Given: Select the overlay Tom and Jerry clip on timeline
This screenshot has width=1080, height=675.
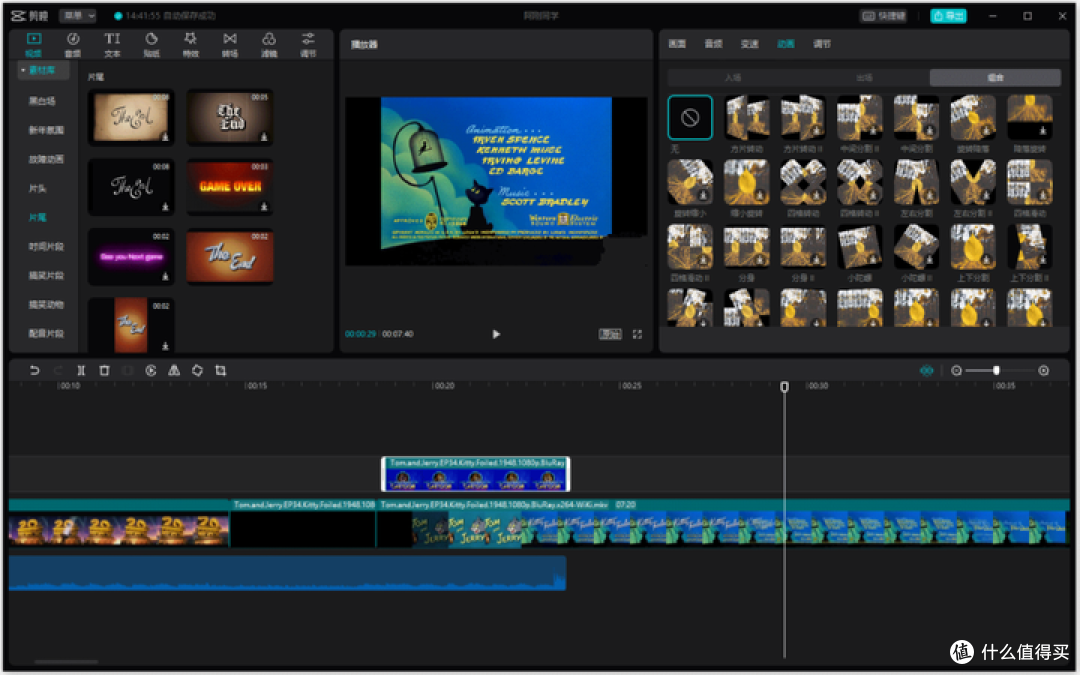Looking at the screenshot, I should coord(476,474).
